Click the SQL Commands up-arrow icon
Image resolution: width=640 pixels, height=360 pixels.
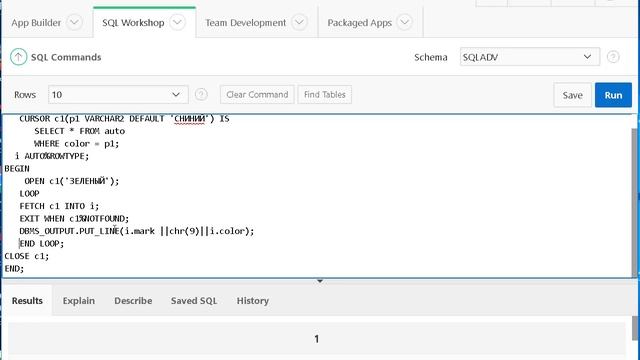18,57
